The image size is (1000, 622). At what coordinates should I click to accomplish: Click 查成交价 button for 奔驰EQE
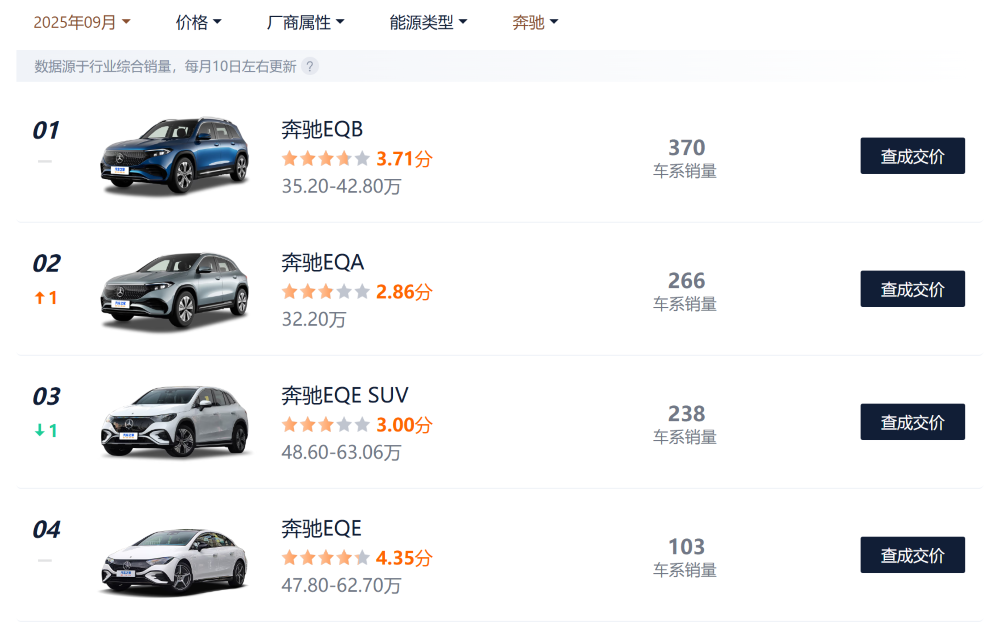click(x=911, y=555)
